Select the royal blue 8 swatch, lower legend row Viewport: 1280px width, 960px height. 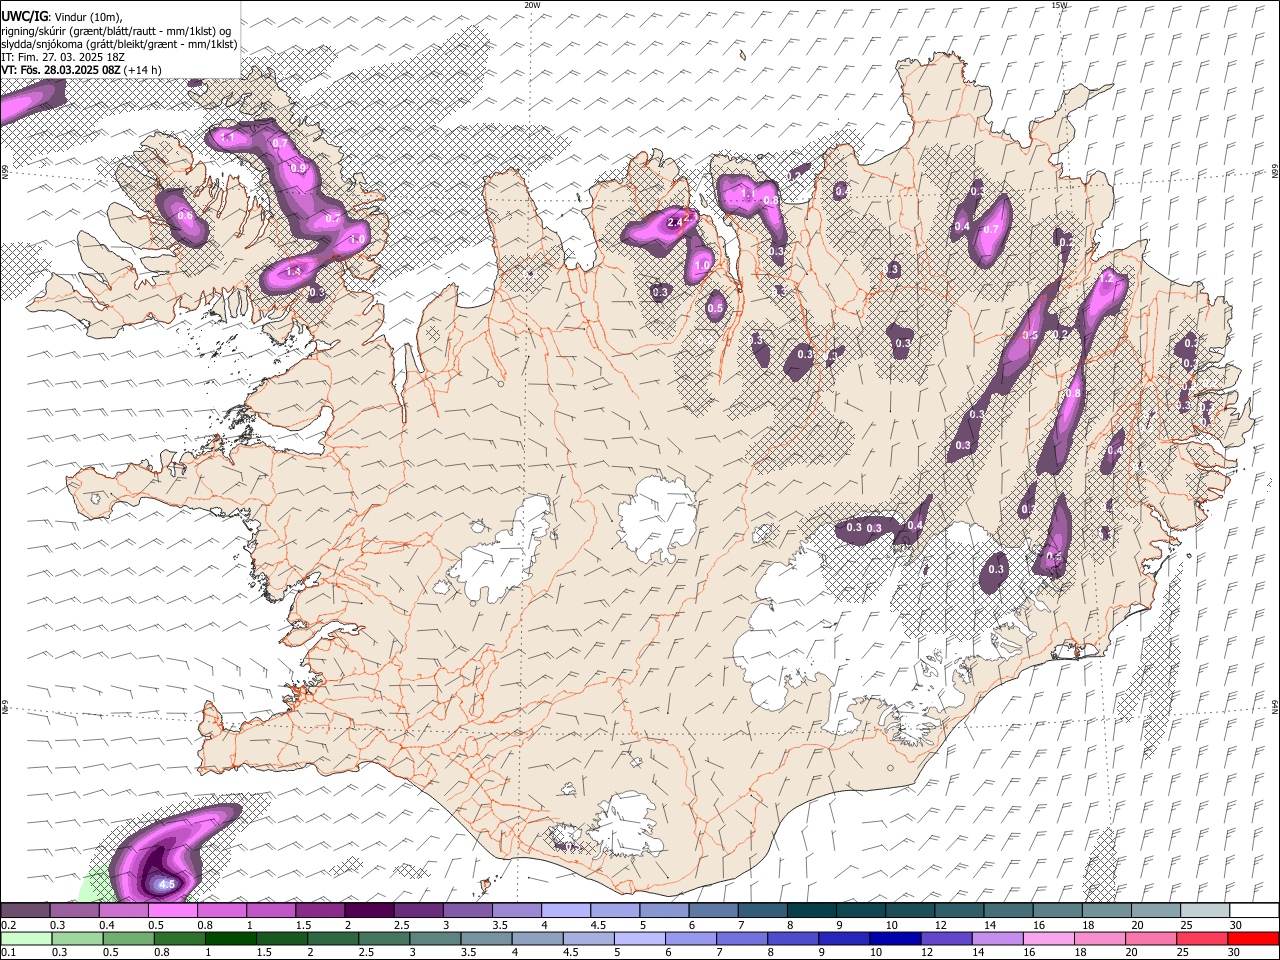(793, 938)
